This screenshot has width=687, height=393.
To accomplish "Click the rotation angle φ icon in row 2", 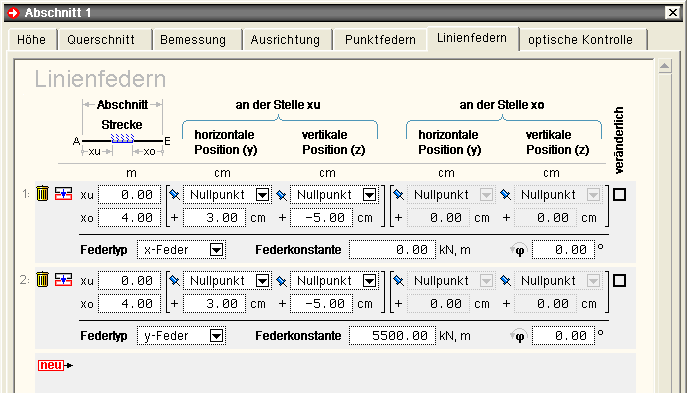I will pos(519,336).
